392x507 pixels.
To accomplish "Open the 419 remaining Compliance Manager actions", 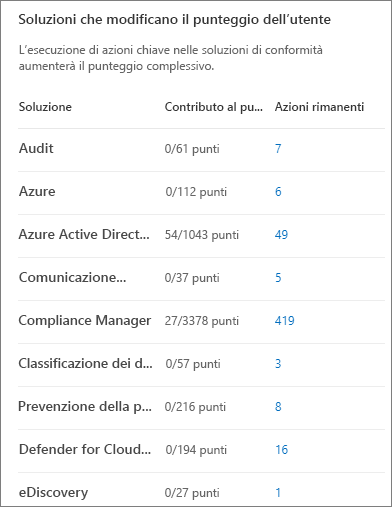I will click(x=284, y=321).
